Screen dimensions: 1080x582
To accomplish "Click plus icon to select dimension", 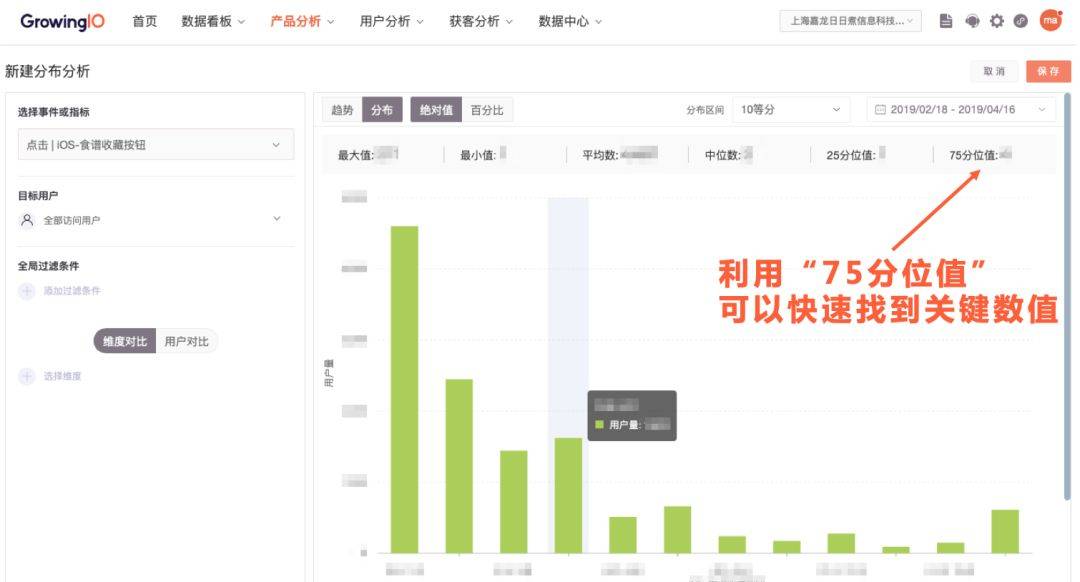I will [x=27, y=376].
